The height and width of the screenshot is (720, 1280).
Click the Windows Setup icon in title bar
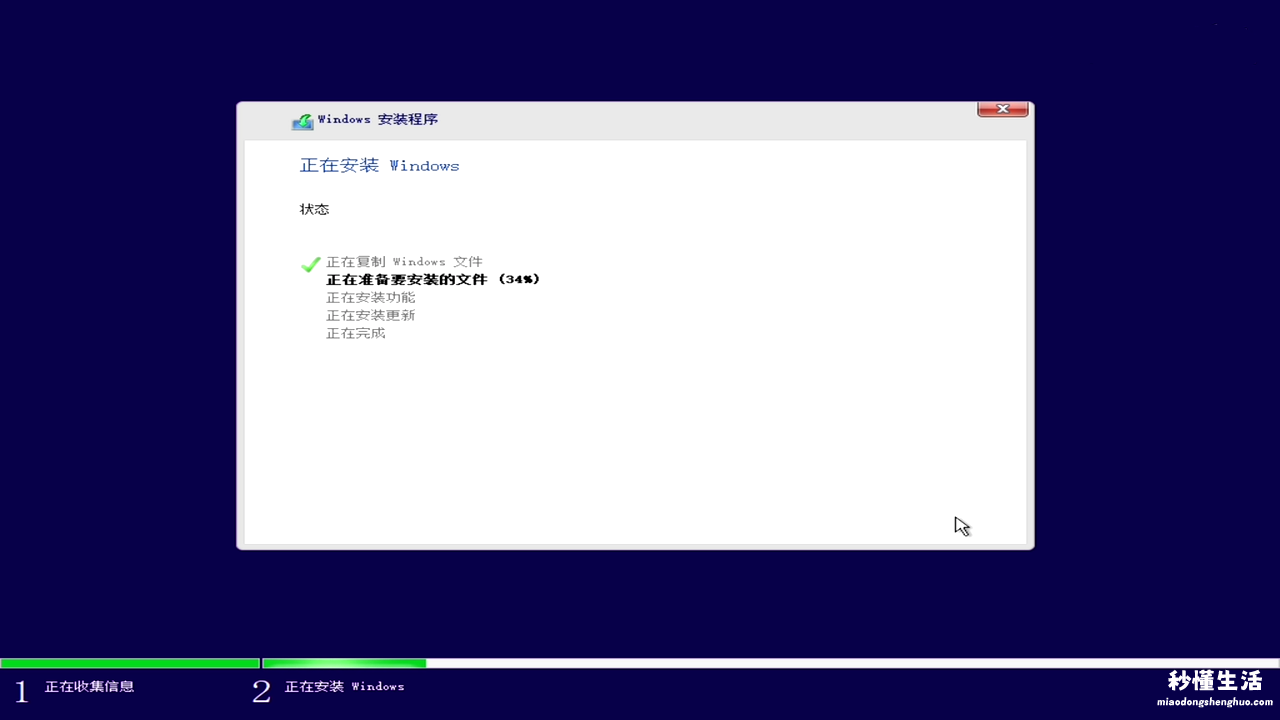302,121
